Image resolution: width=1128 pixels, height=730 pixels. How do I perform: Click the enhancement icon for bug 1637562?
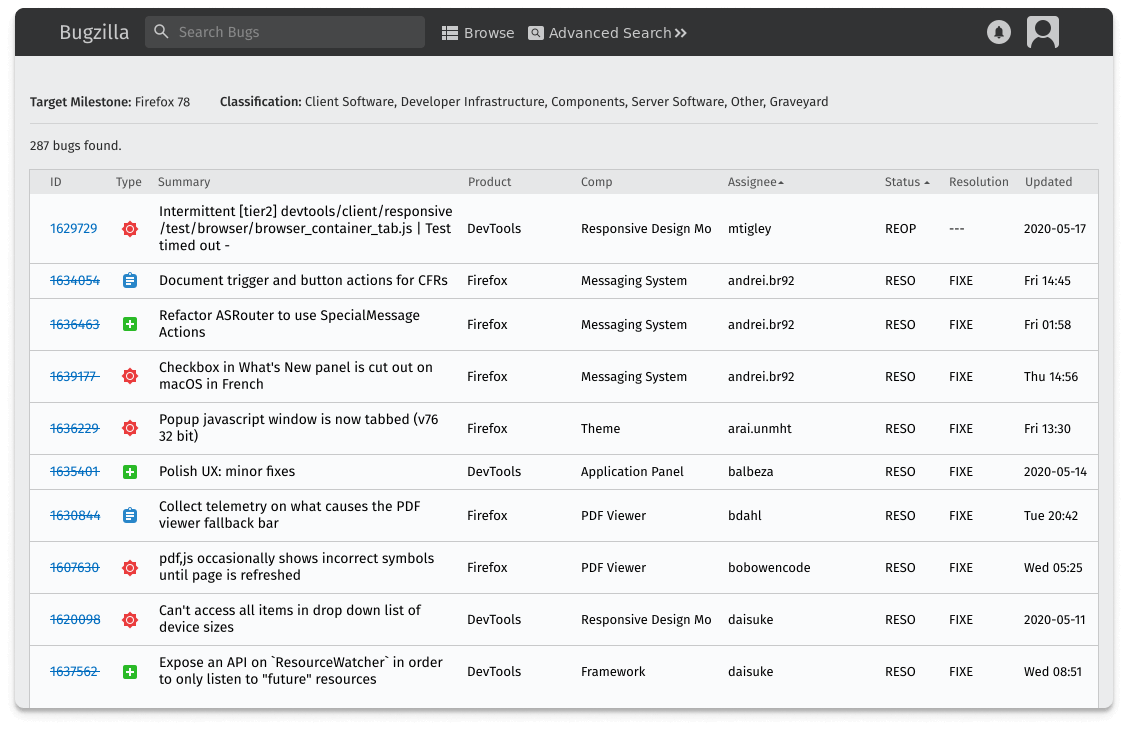coord(129,672)
